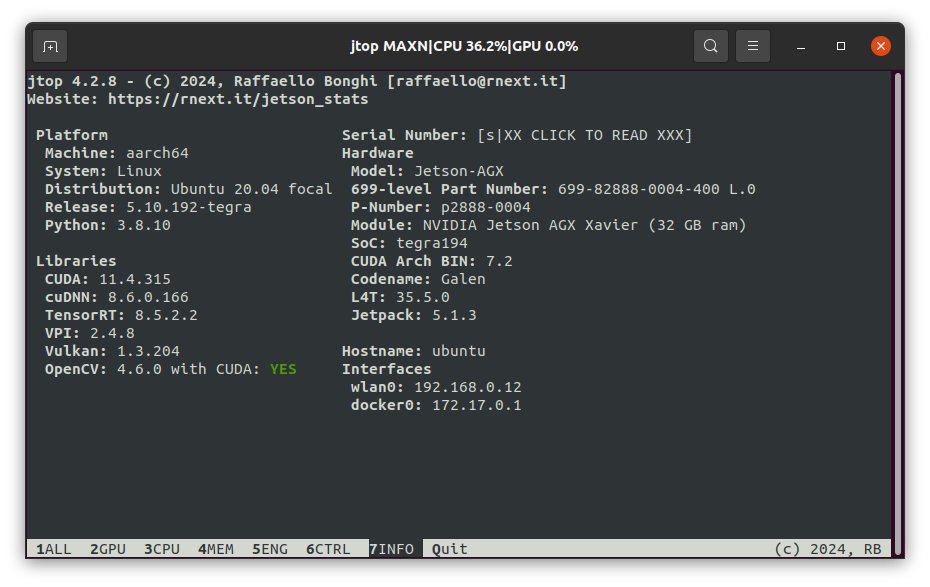Click the System Linux value

pos(139,171)
